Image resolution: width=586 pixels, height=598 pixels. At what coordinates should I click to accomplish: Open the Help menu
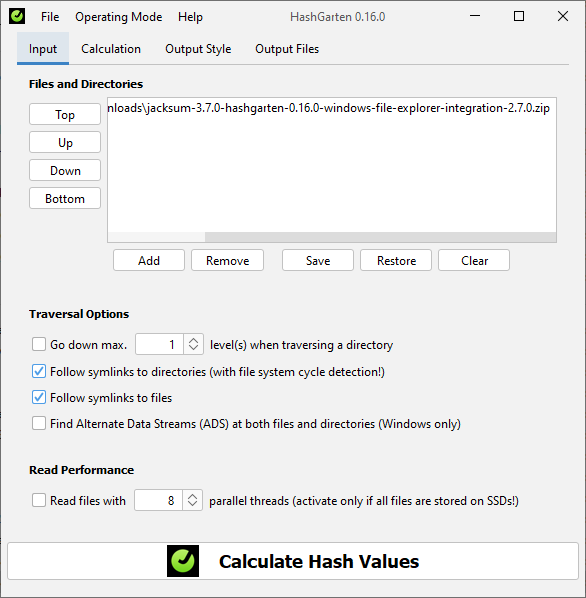[190, 17]
